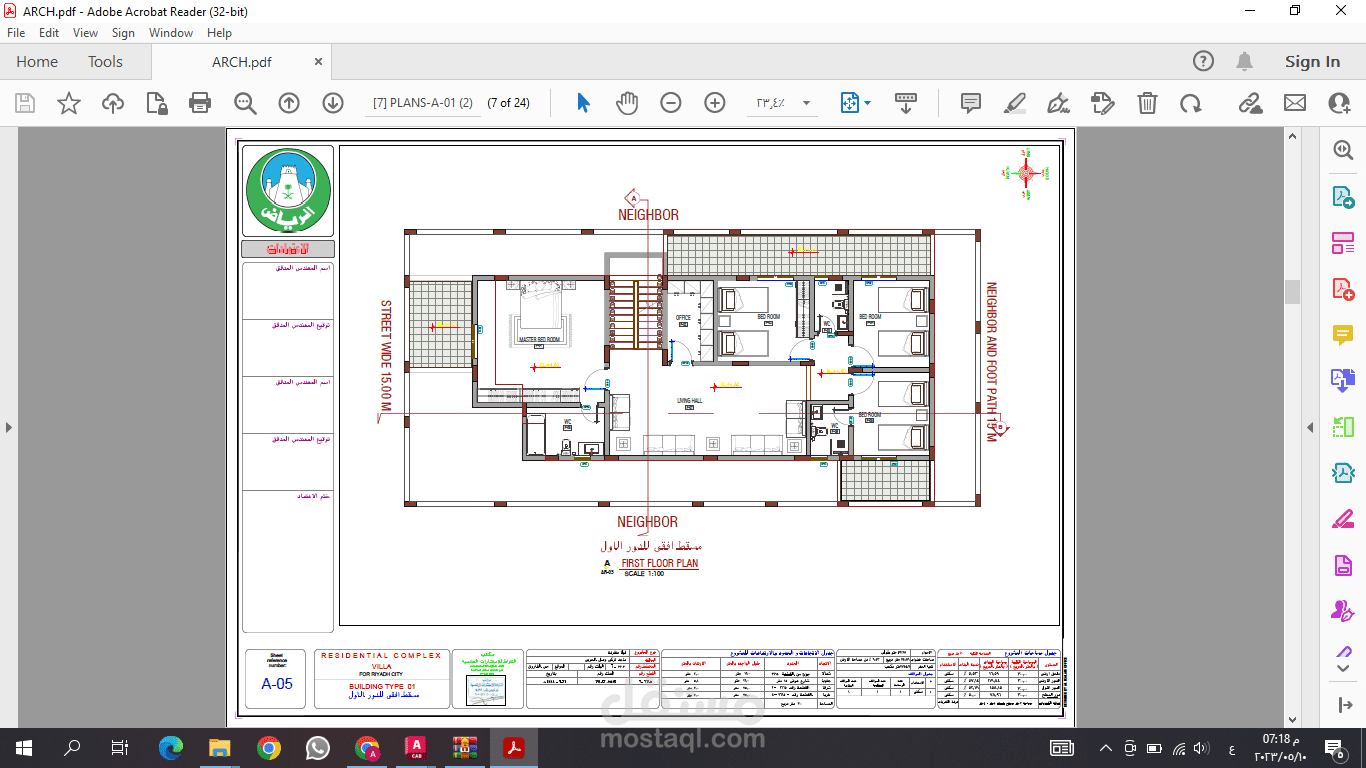
Task: Click the share with others icon
Action: (1339, 103)
